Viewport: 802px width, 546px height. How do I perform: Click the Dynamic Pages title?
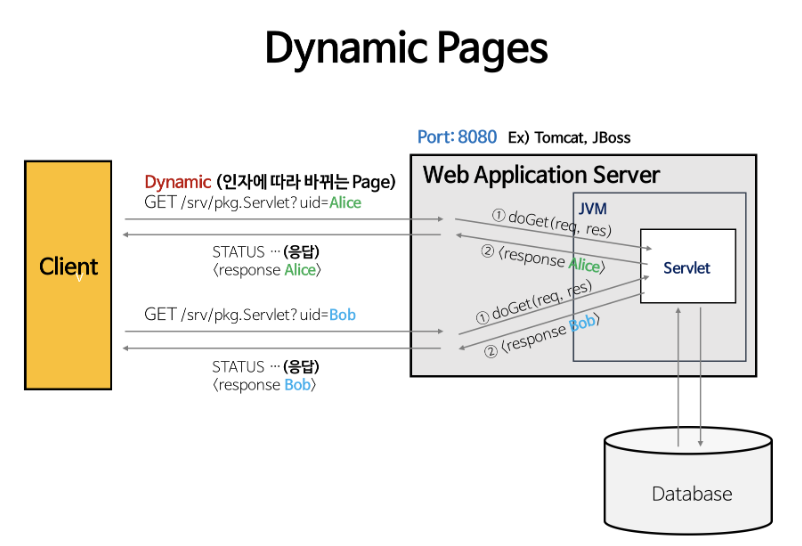(406, 49)
